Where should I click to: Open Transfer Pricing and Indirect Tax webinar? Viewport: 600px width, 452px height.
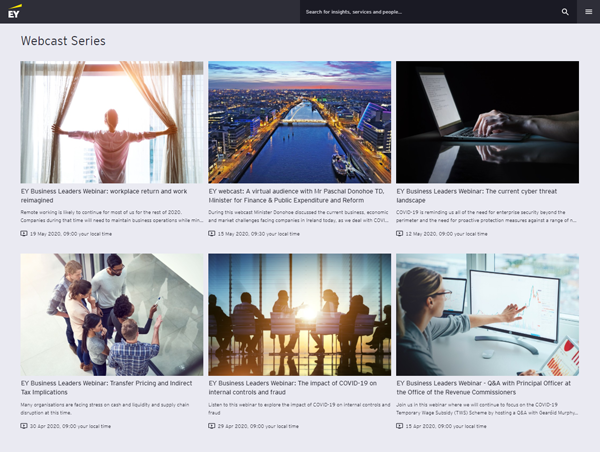pyautogui.click(x=105, y=388)
